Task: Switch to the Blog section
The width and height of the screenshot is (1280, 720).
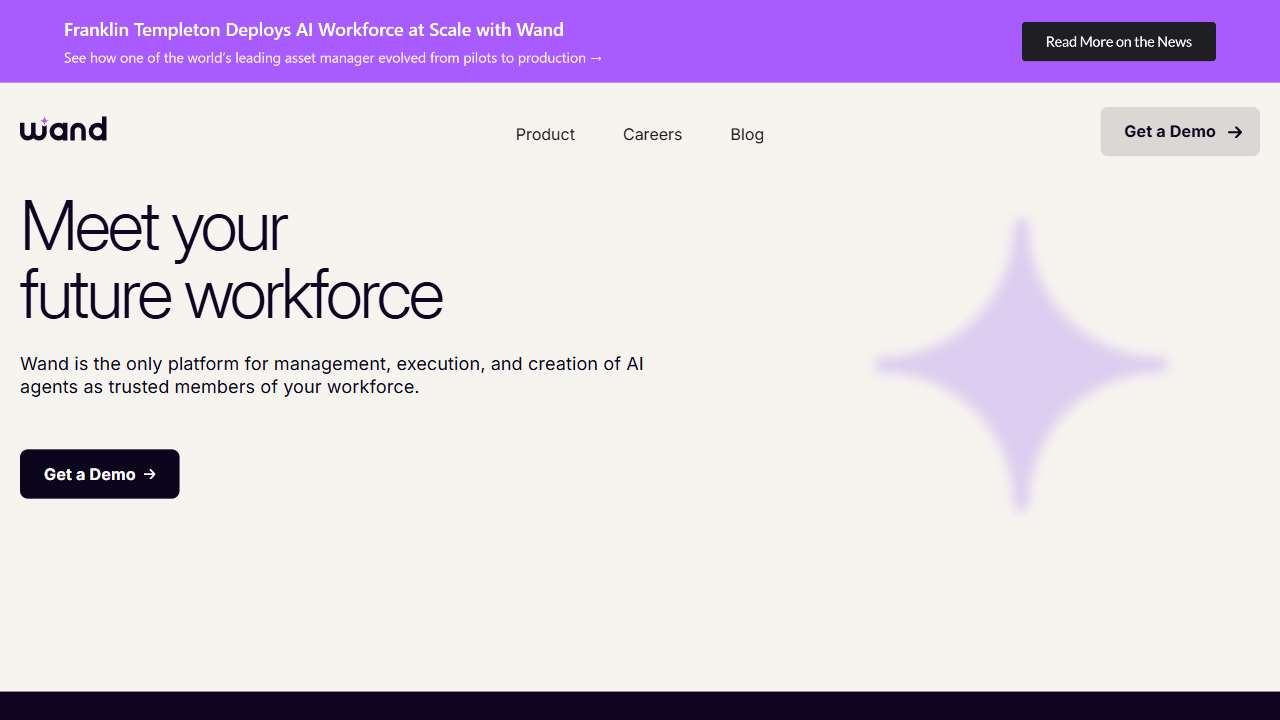Action: click(x=747, y=134)
